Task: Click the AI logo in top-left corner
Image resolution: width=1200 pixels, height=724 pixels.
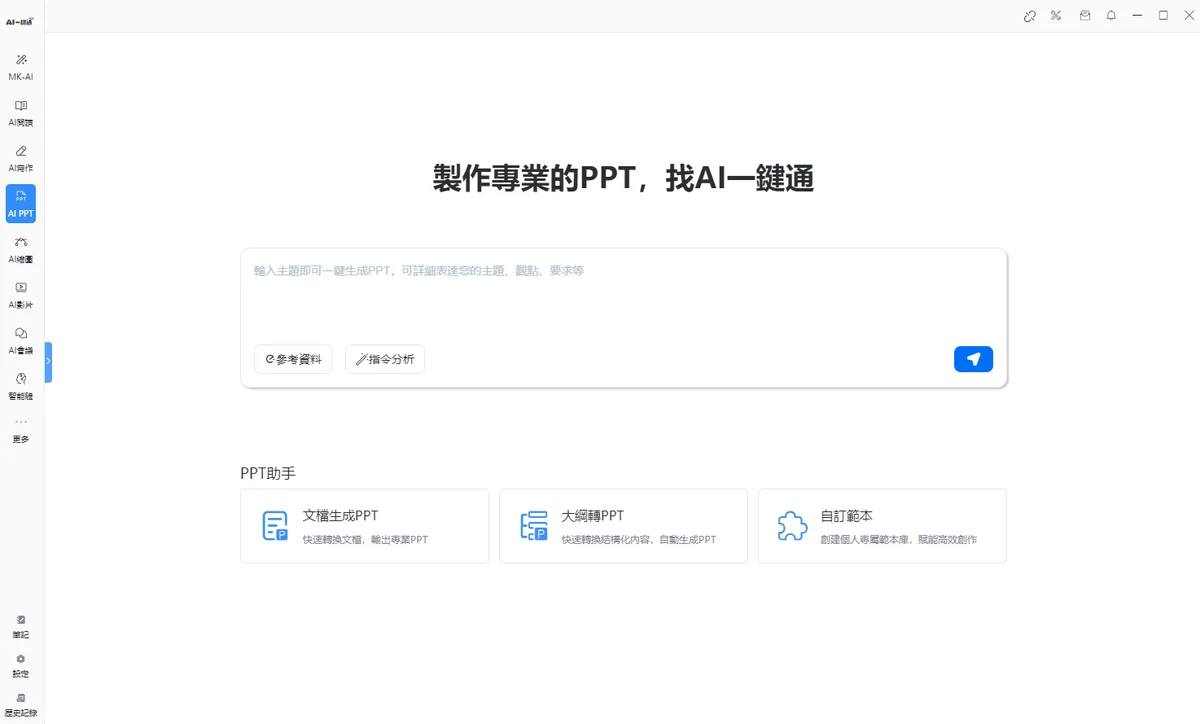Action: [x=20, y=20]
